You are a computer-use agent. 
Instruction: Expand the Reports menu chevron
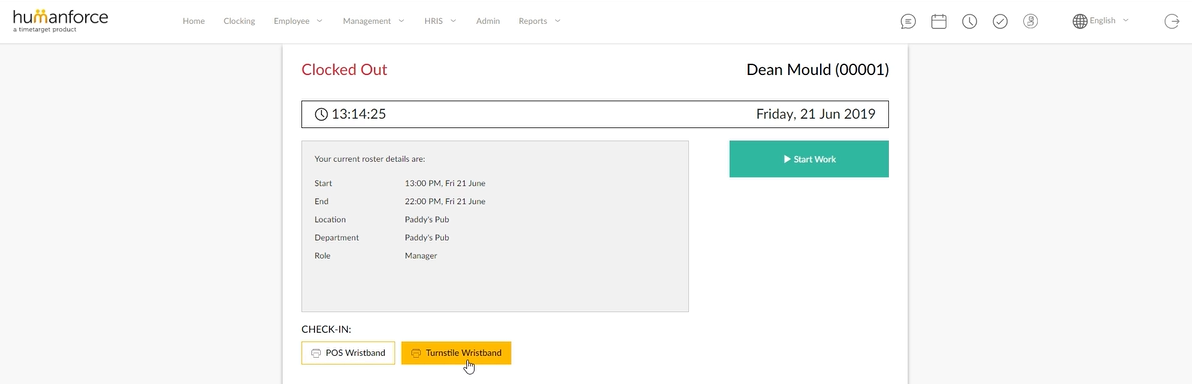pos(557,21)
